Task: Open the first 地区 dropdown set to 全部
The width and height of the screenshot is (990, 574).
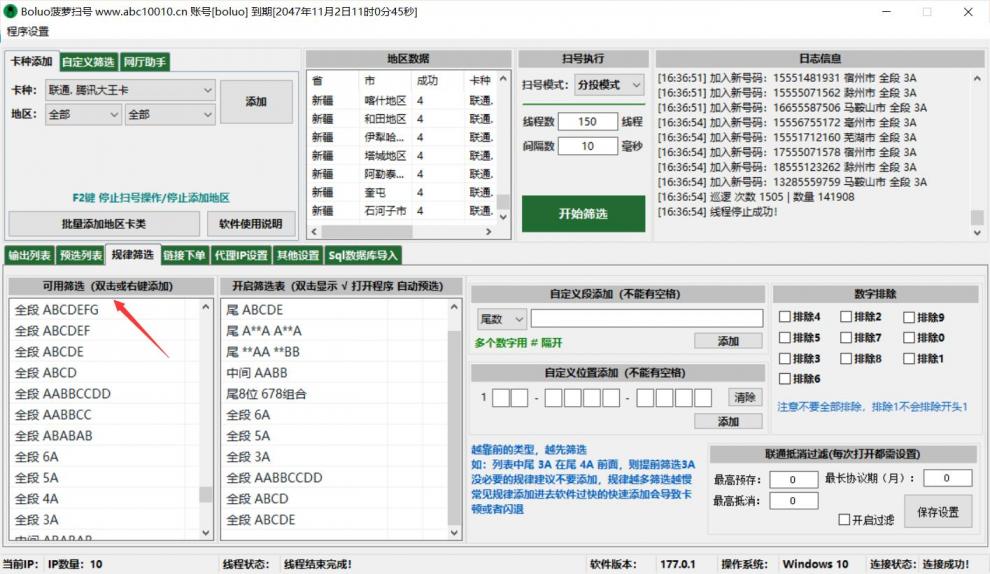Action: pos(83,114)
